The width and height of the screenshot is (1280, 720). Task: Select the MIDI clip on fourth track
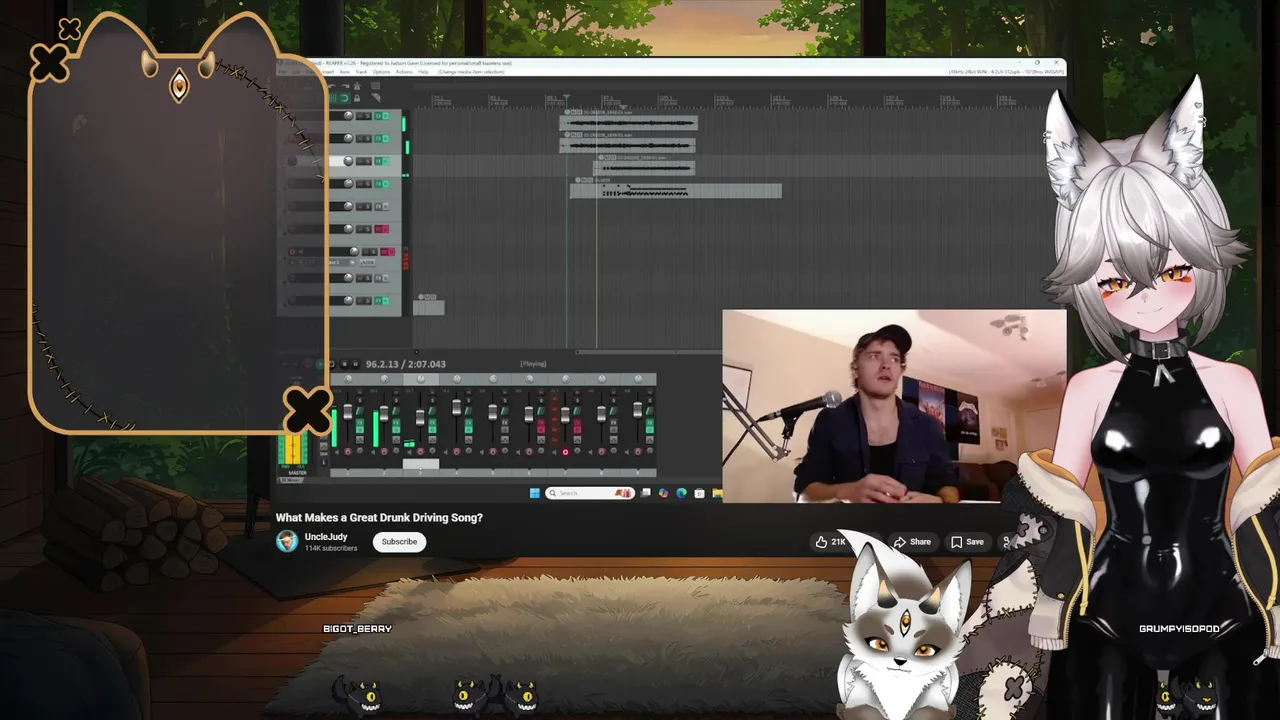click(676, 190)
